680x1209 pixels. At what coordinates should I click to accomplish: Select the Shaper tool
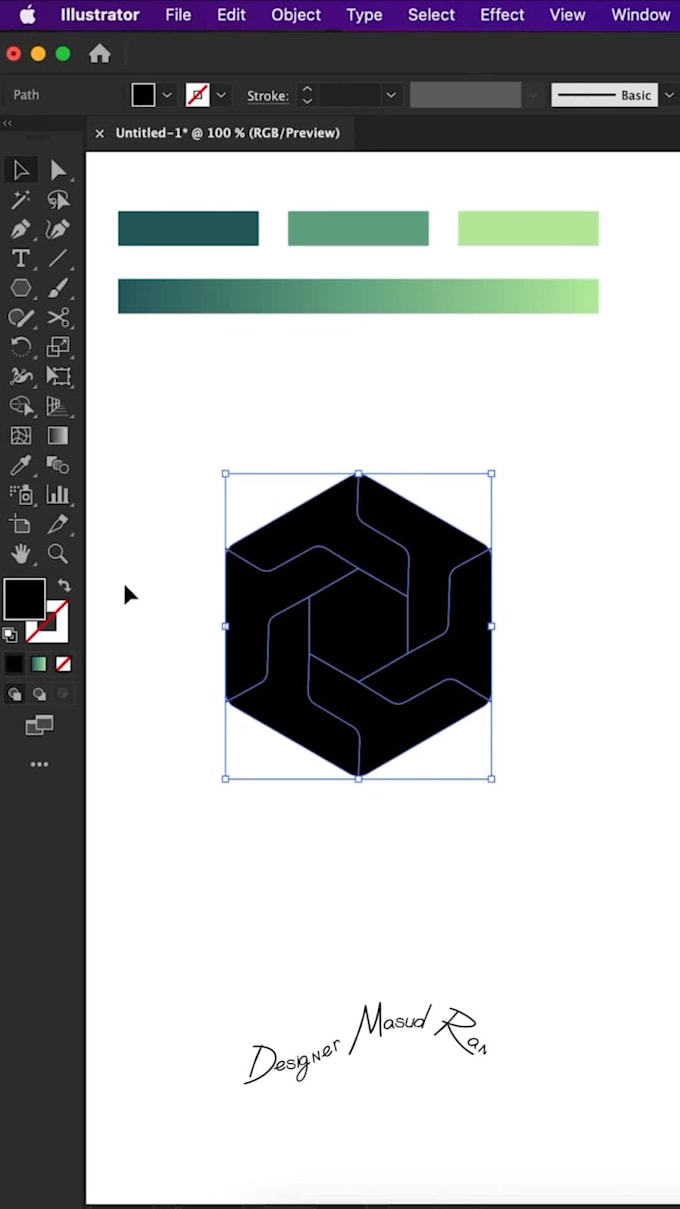pyautogui.click(x=21, y=318)
